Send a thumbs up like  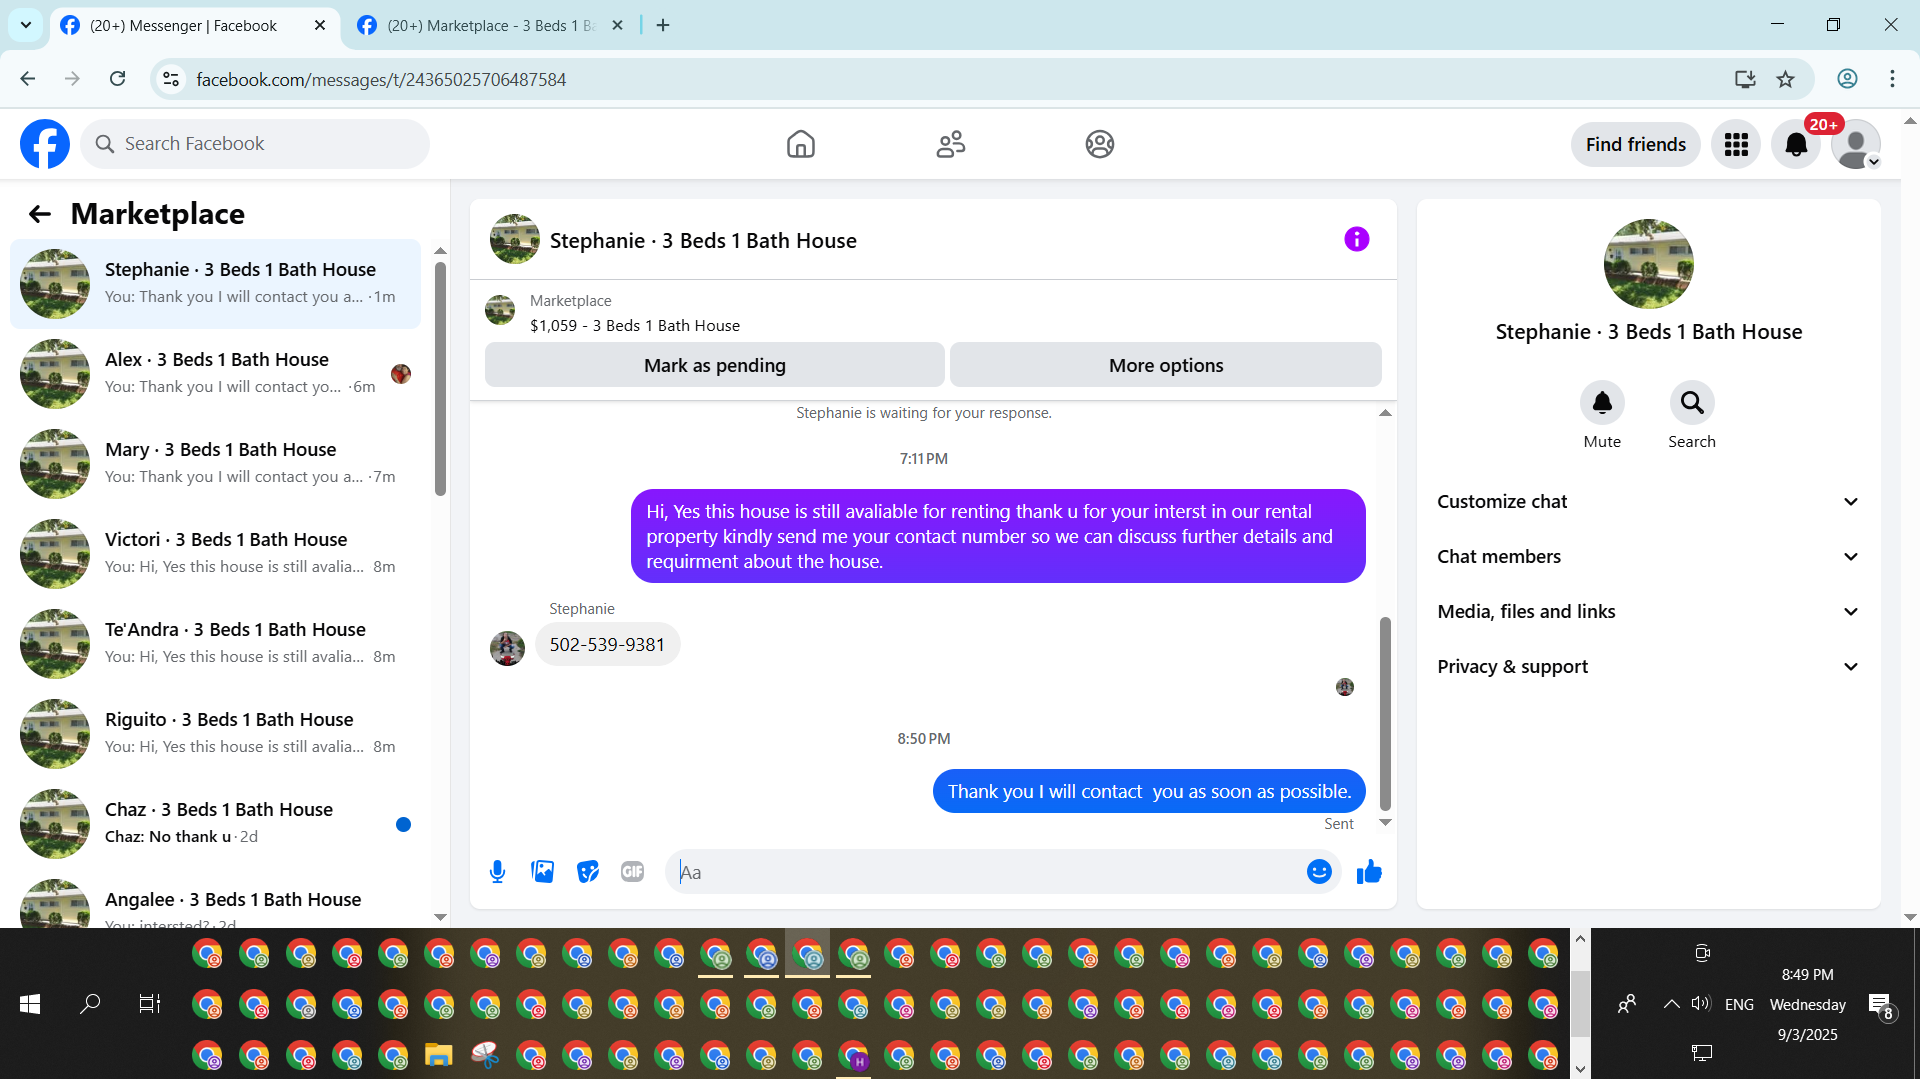(1369, 872)
